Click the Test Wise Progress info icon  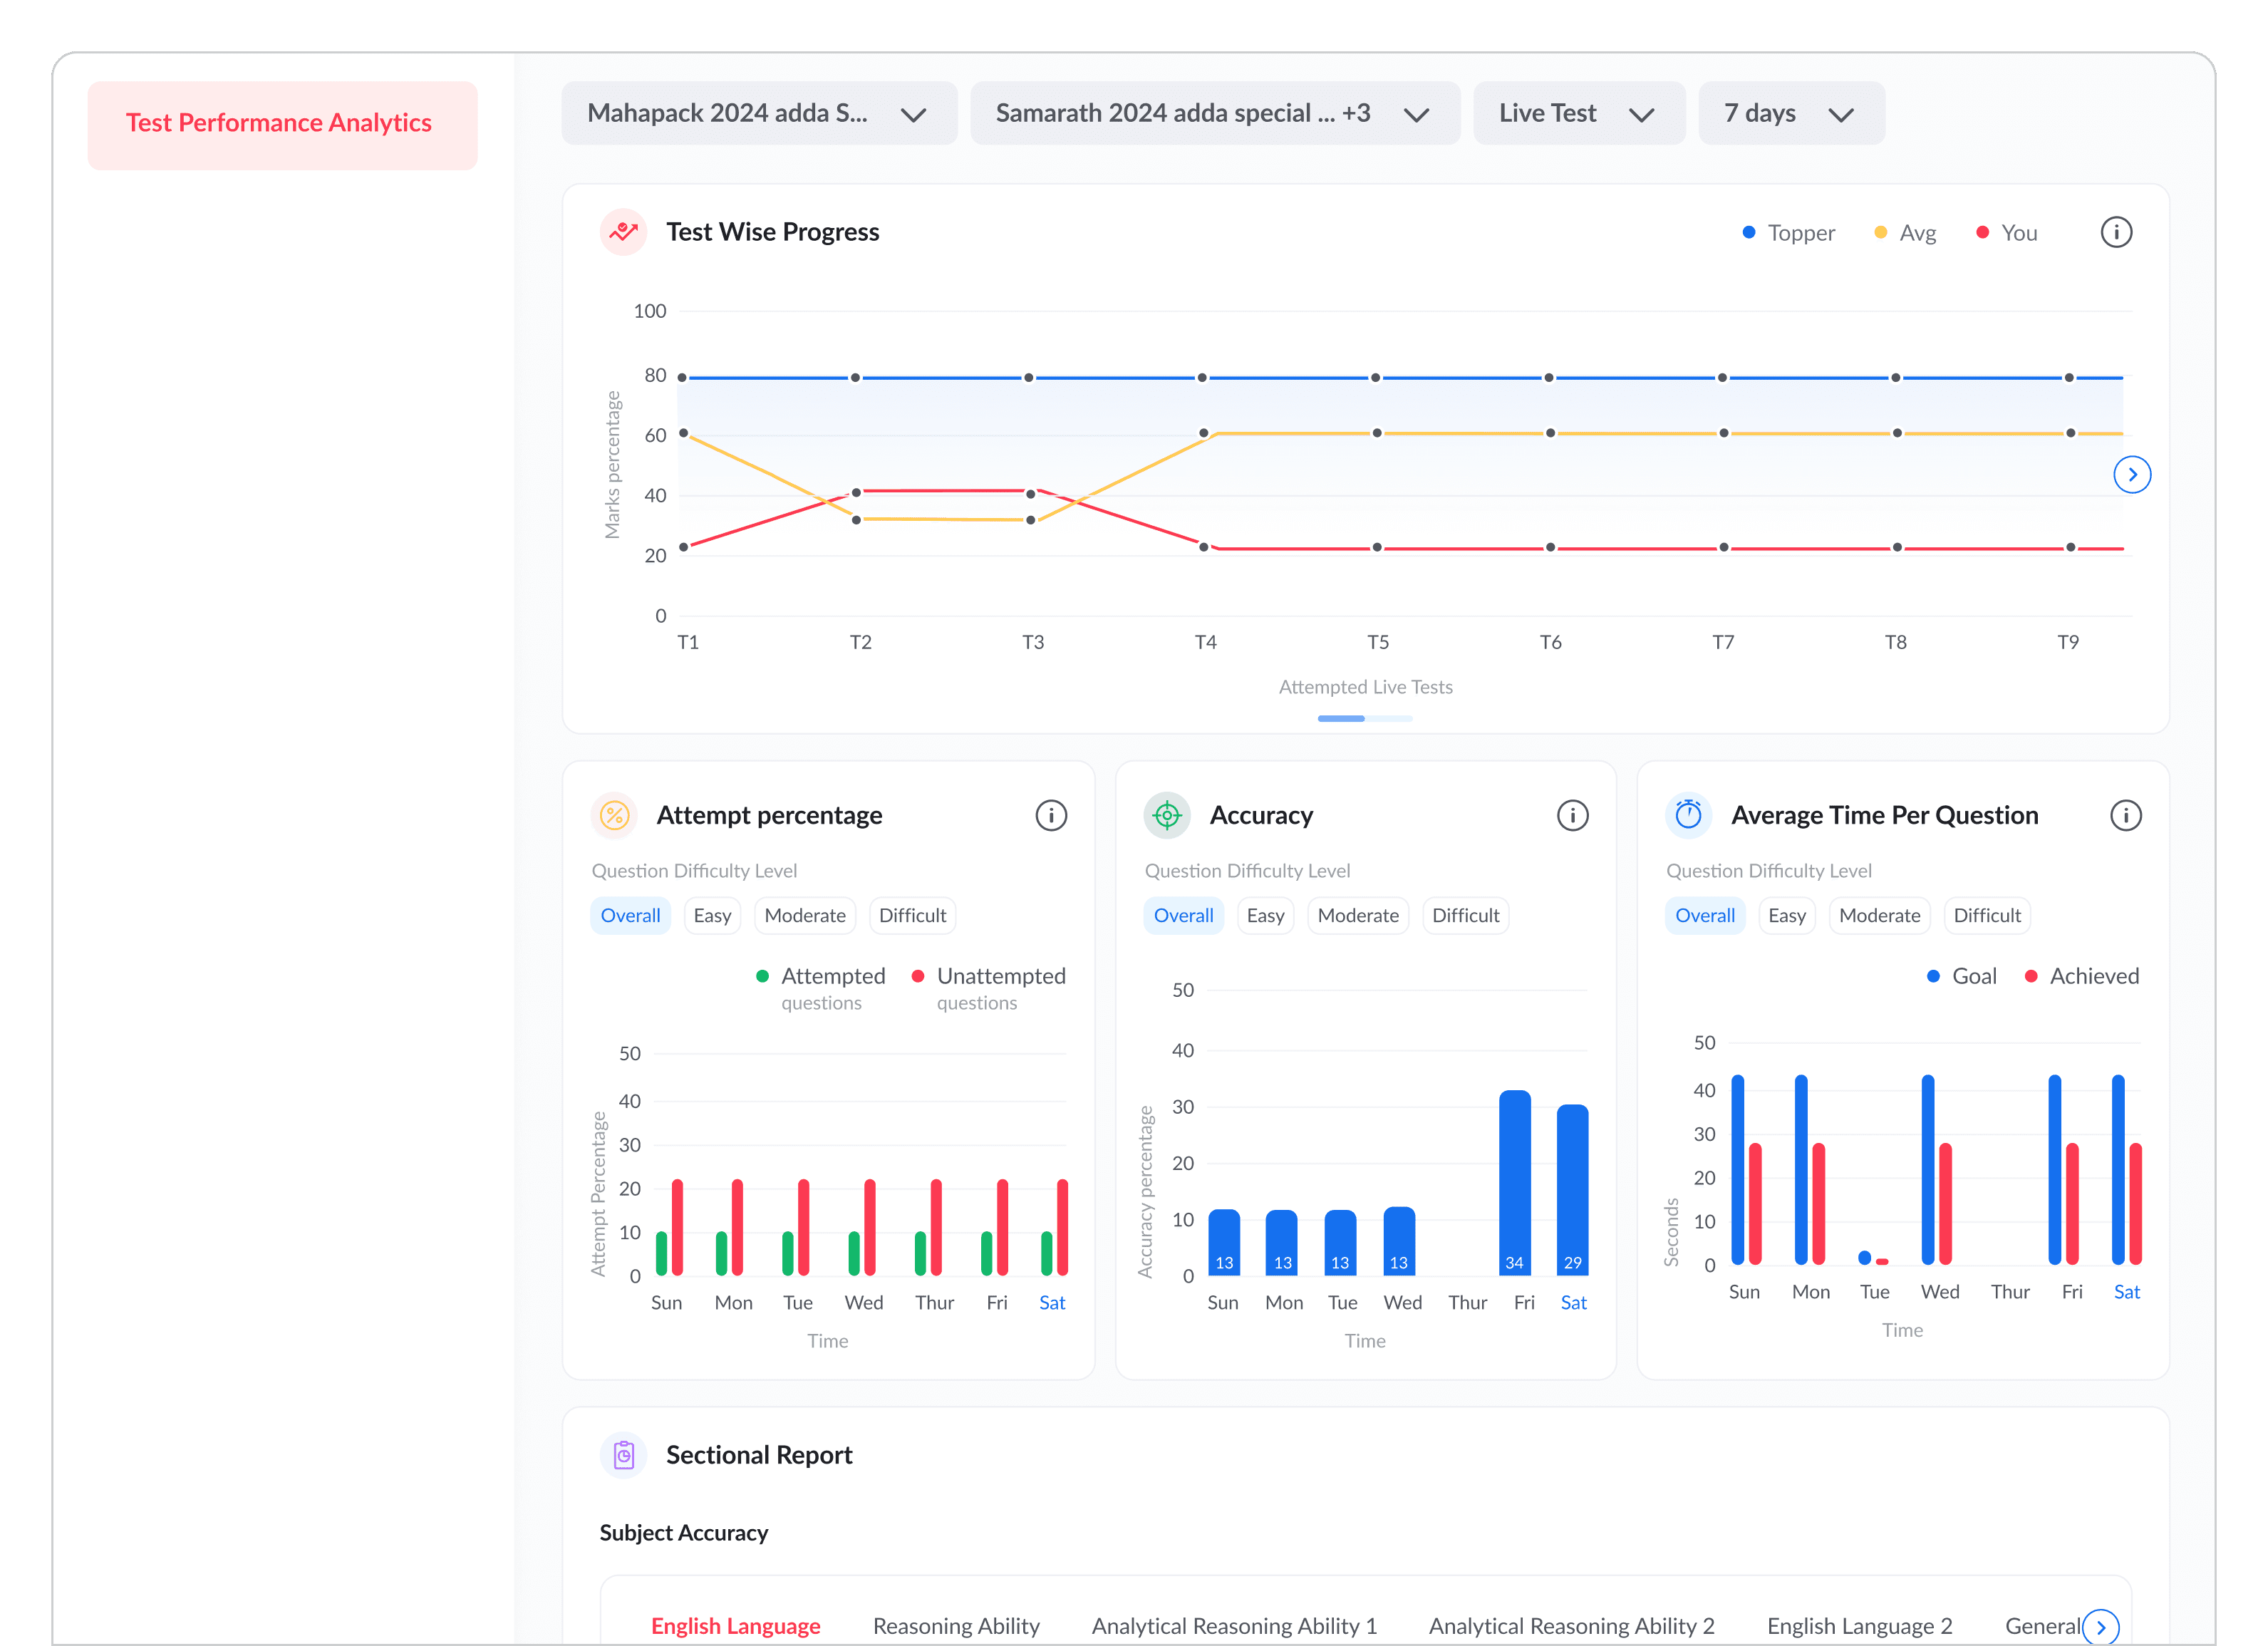[x=2115, y=232]
